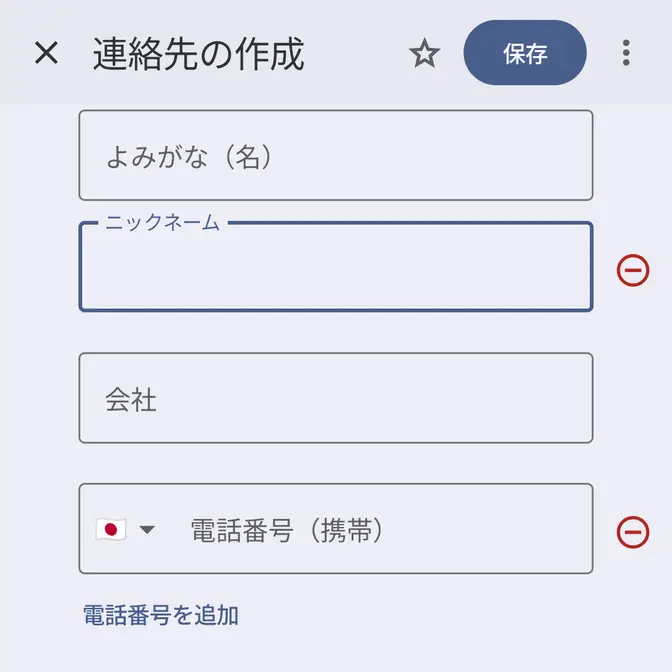Click blank area right of 電話番号を追加
Viewport: 672px width, 672px height.
[x=430, y=615]
